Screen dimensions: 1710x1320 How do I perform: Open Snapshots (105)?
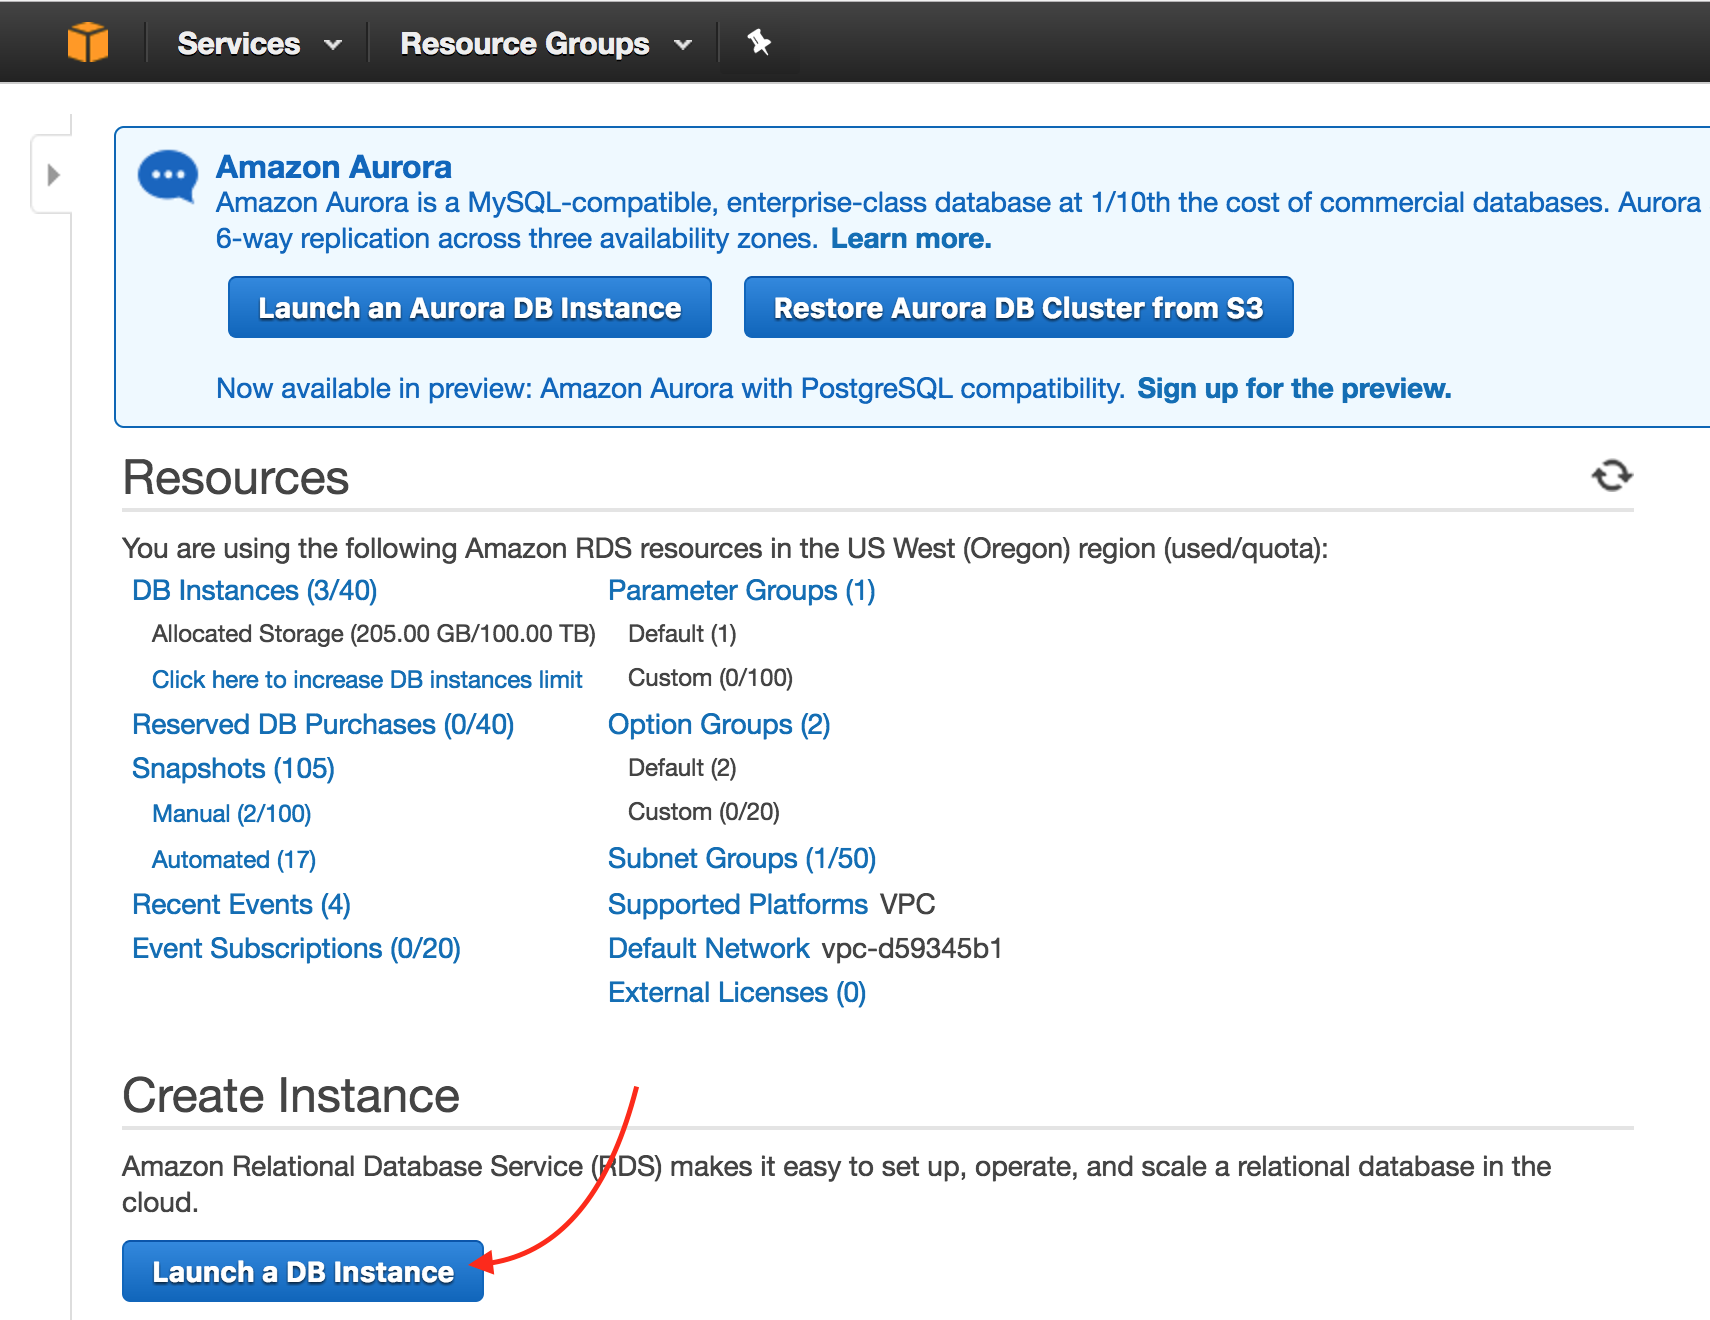[x=233, y=768]
